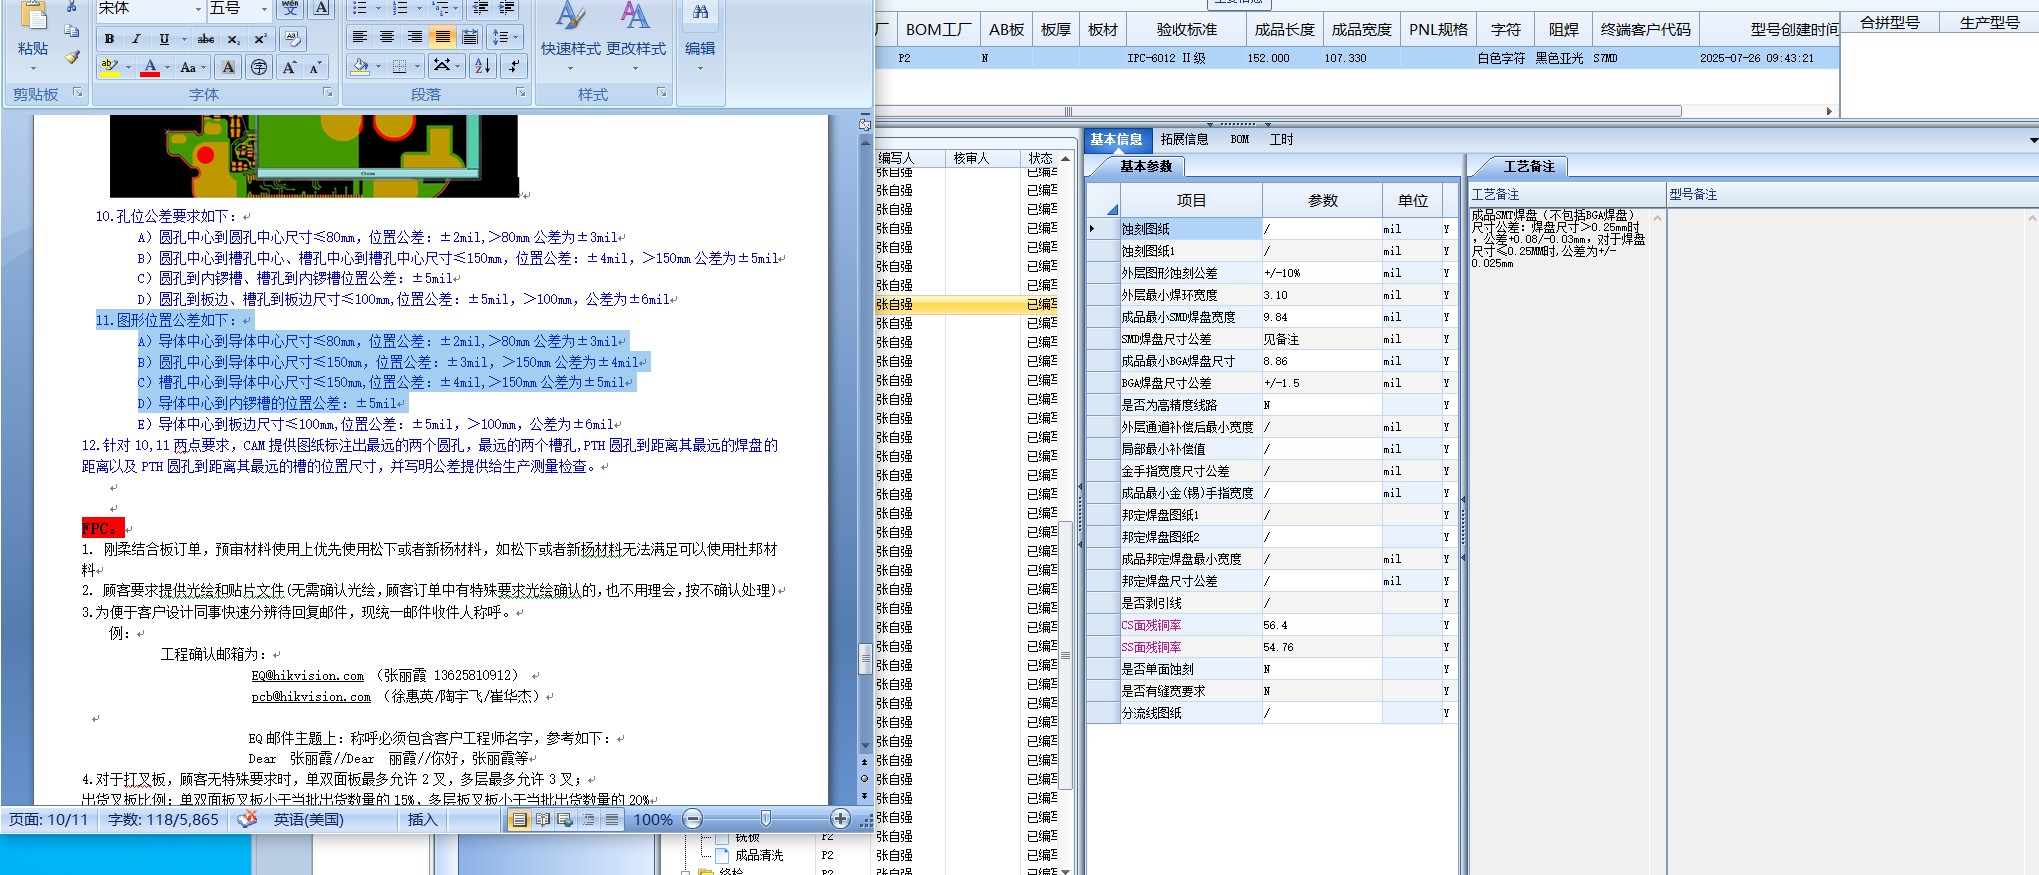Open the 段落 paragraph dialog launcher
Image resolution: width=2039 pixels, height=875 pixels.
521,93
